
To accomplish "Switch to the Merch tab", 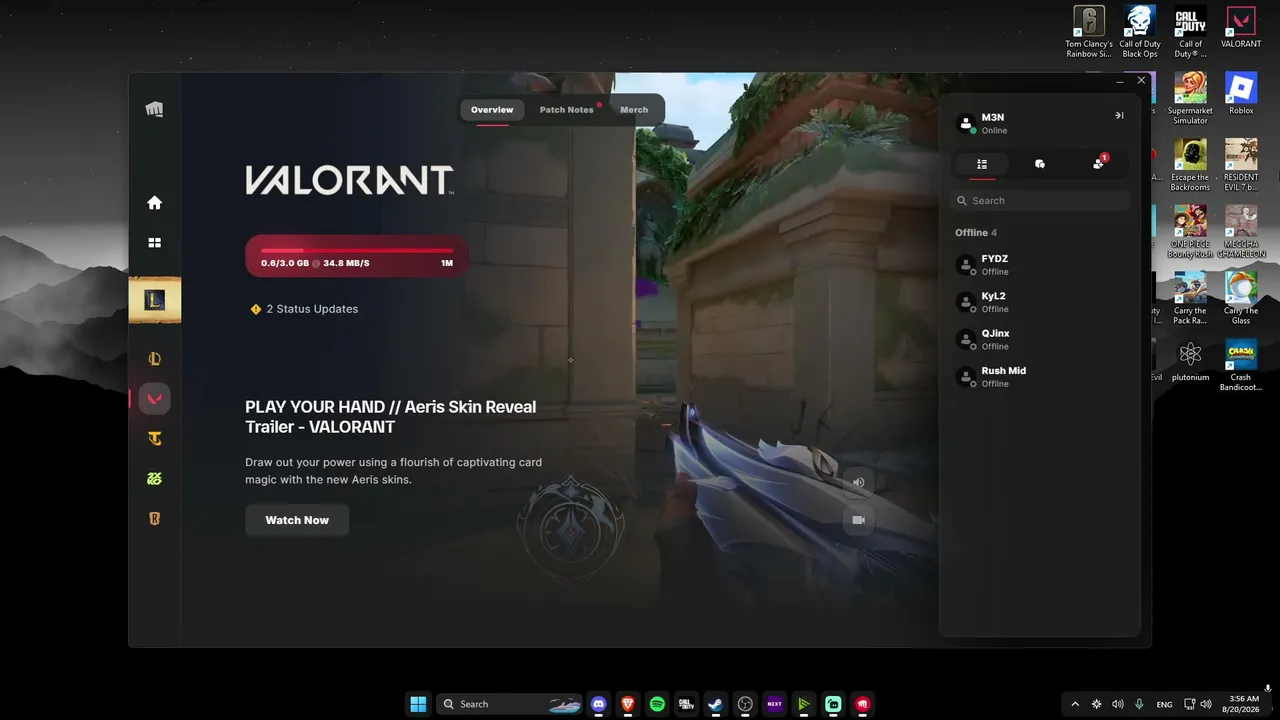I will (x=634, y=110).
